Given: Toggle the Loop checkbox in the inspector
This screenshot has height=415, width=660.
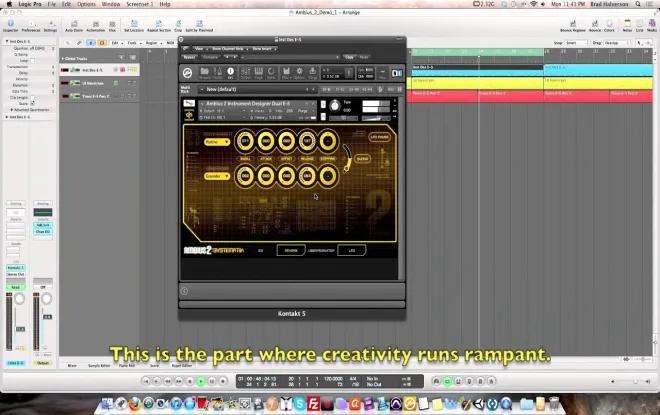Looking at the screenshot, I should pos(32,61).
